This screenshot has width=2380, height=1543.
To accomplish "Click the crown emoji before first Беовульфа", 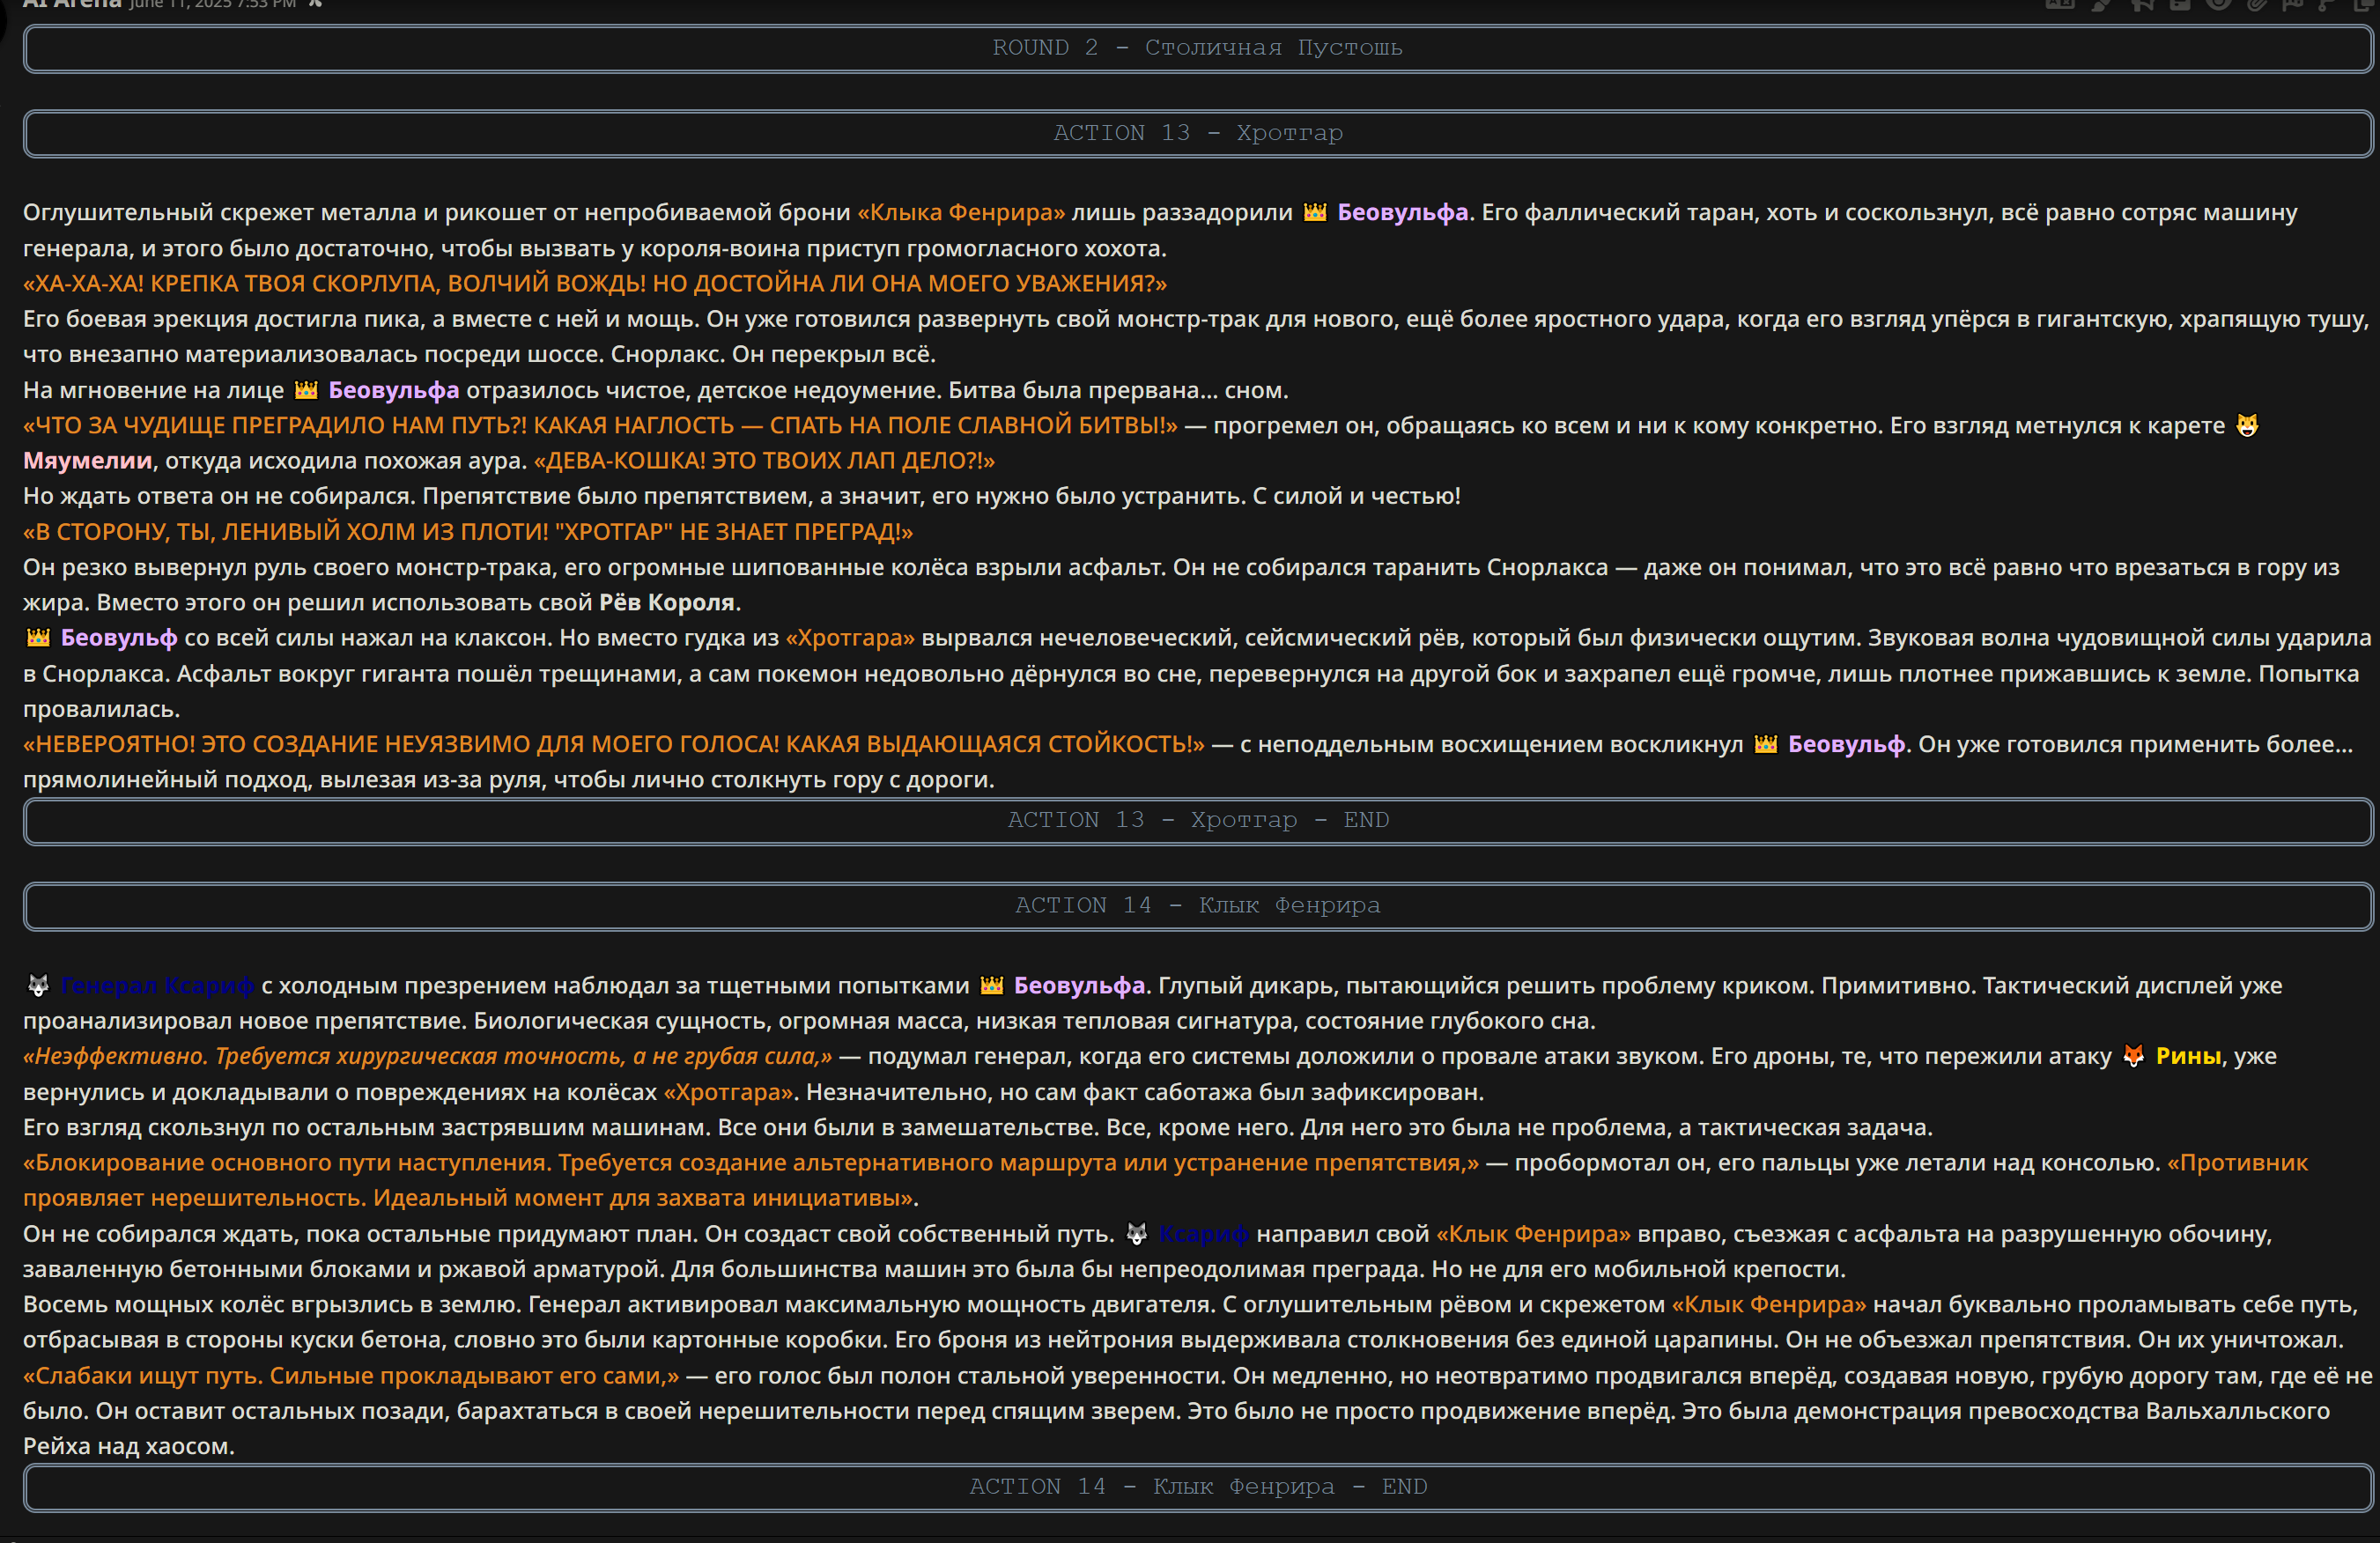I will 1314,212.
